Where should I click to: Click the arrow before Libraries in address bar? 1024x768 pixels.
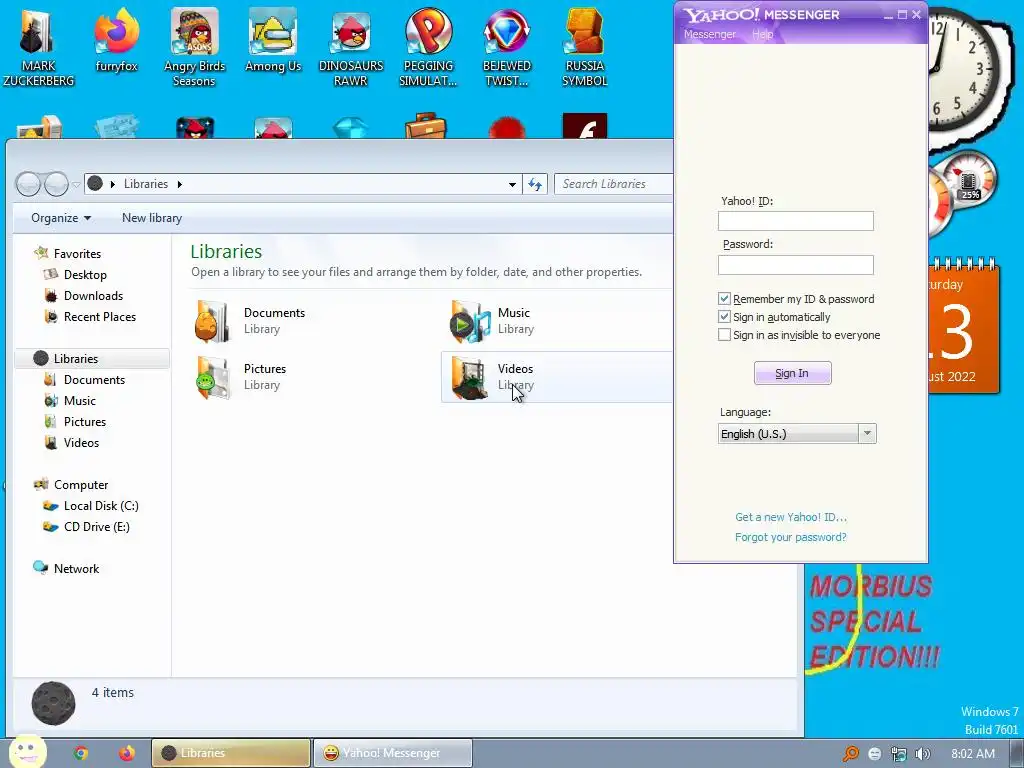click(113, 184)
